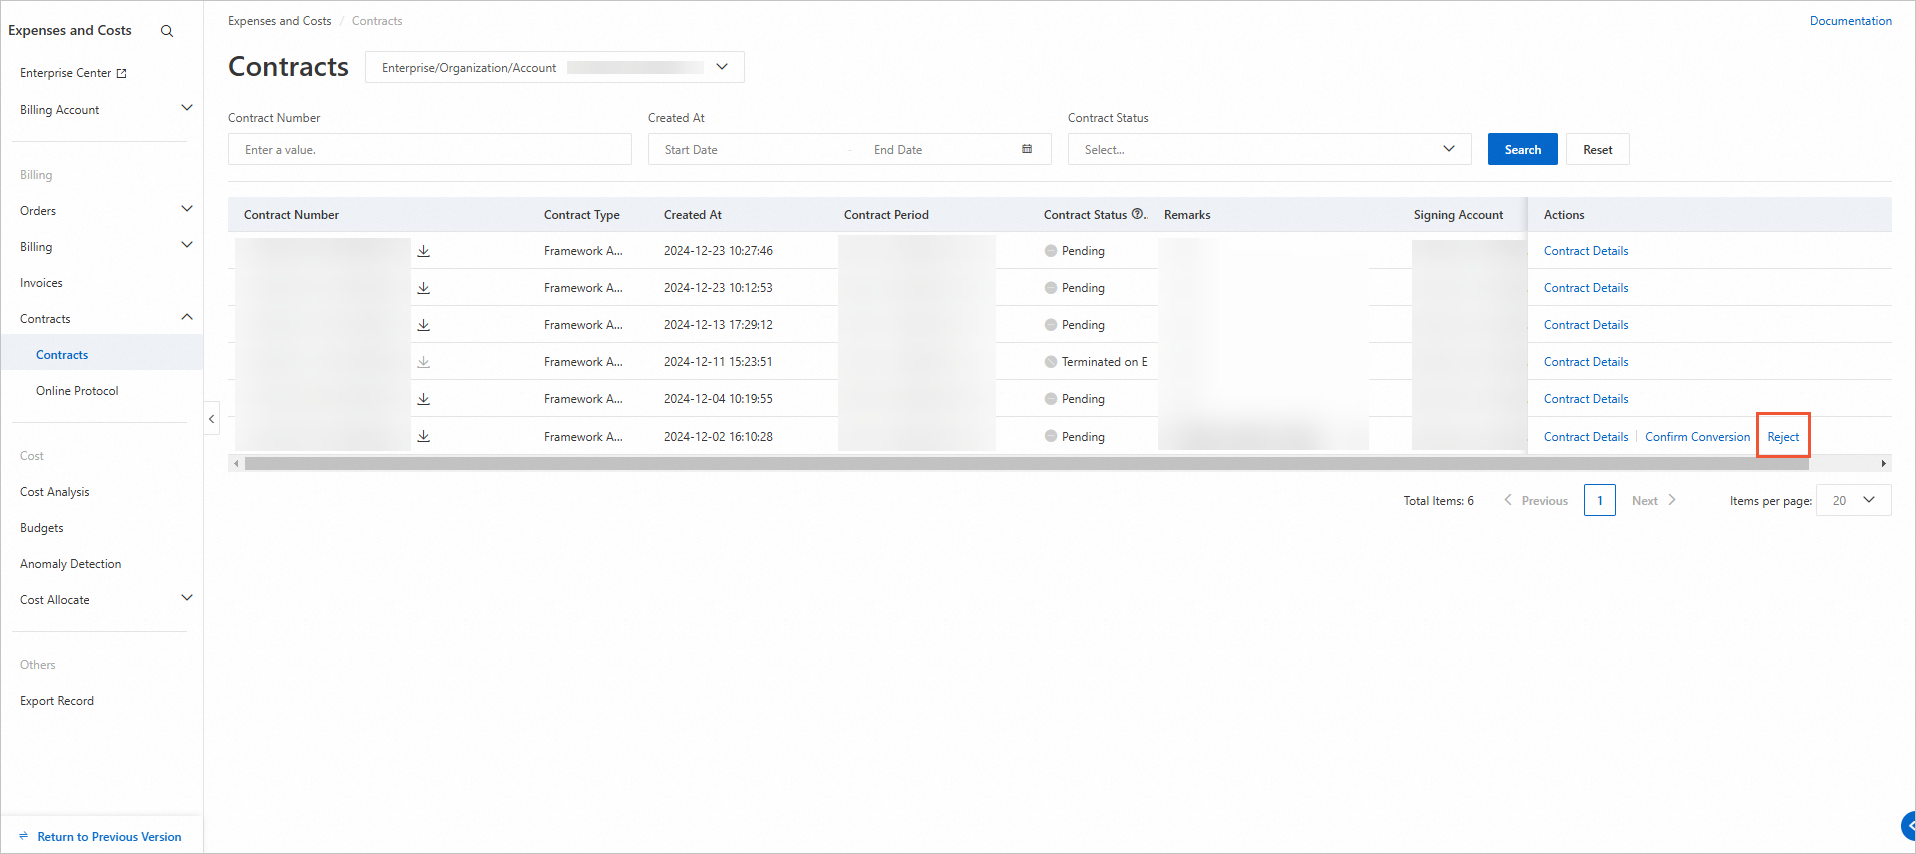
Task: Click the Contract Status help icon
Action: tap(1137, 214)
